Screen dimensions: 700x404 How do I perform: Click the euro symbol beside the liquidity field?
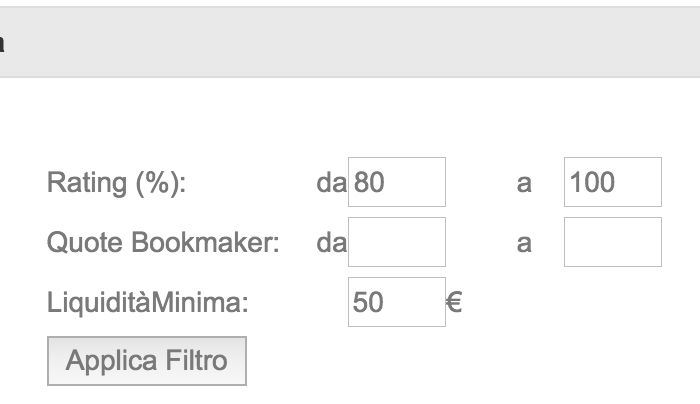454,302
